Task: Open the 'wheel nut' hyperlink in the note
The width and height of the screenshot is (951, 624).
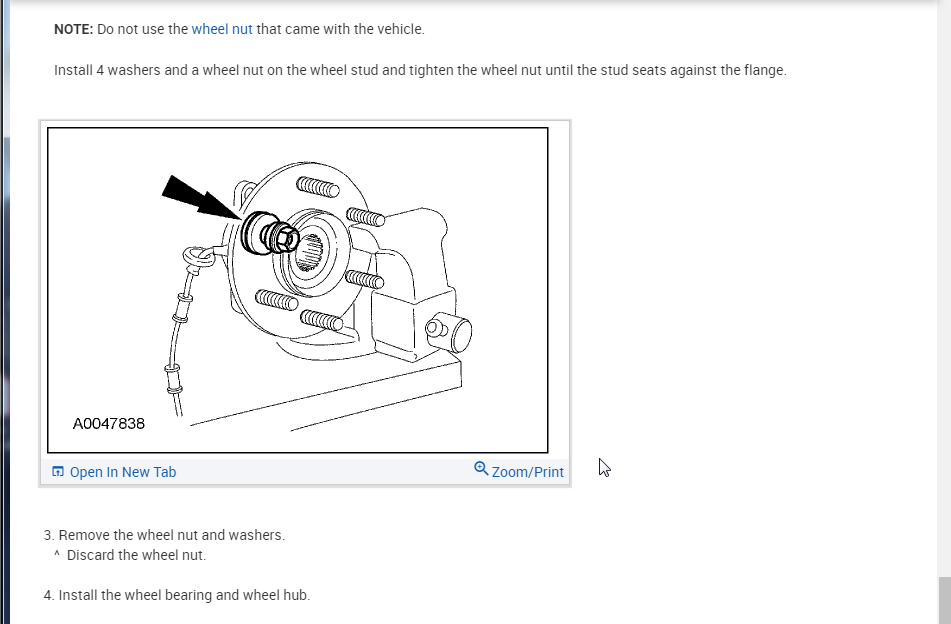Action: [x=222, y=29]
